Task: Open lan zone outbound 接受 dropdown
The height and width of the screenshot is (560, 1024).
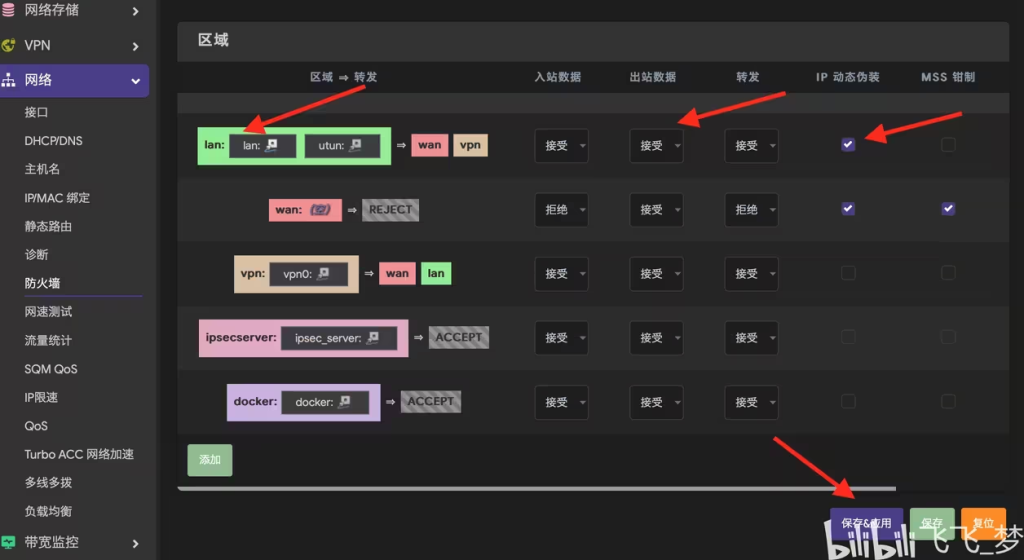Action: (x=656, y=146)
